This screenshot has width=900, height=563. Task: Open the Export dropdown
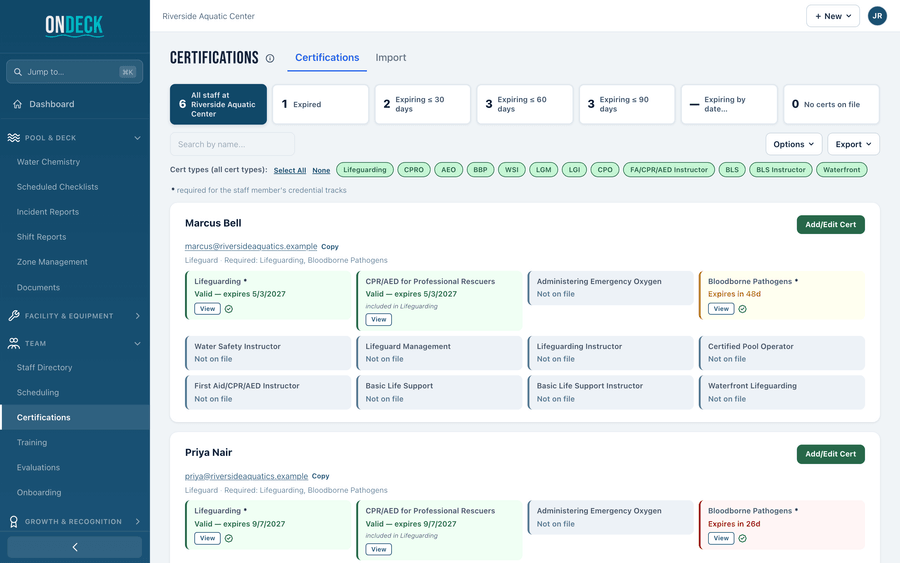[854, 144]
